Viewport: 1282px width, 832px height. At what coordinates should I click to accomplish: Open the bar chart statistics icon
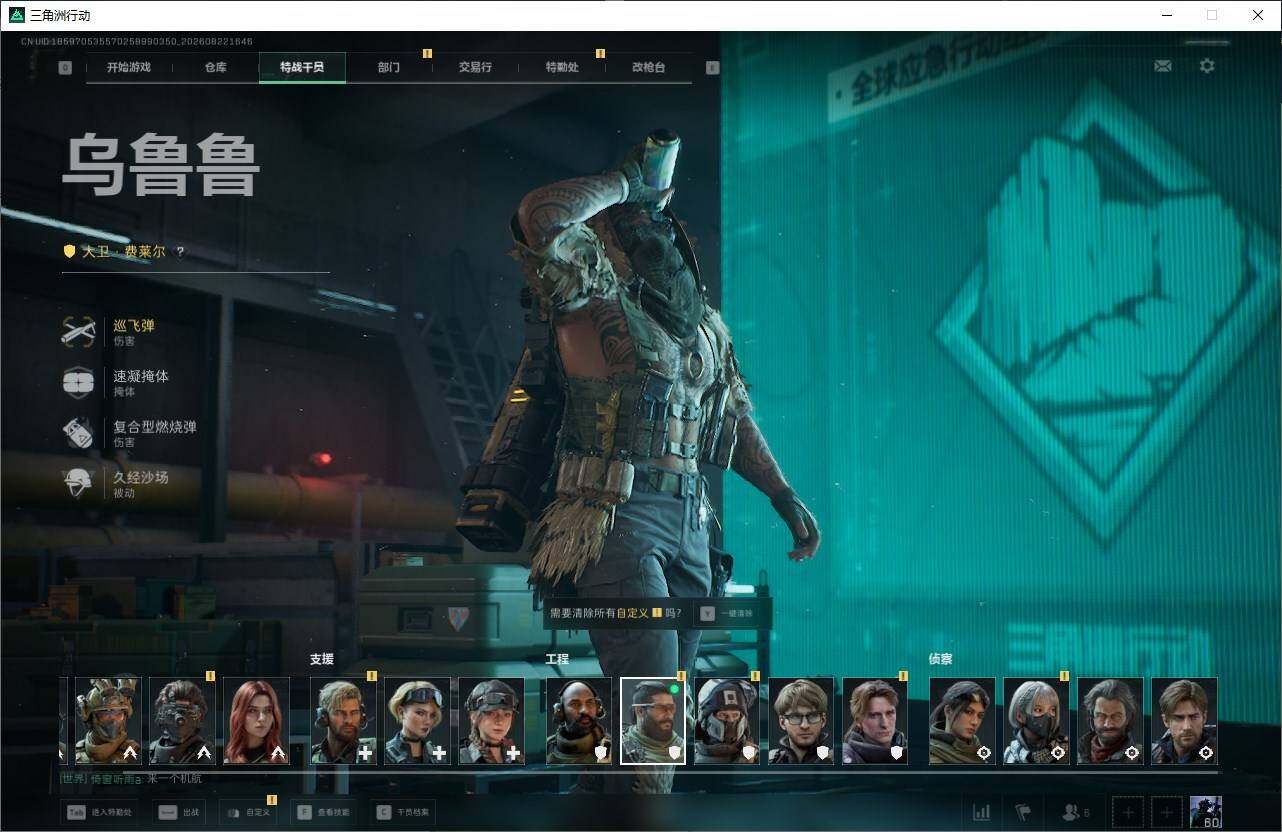coord(981,812)
